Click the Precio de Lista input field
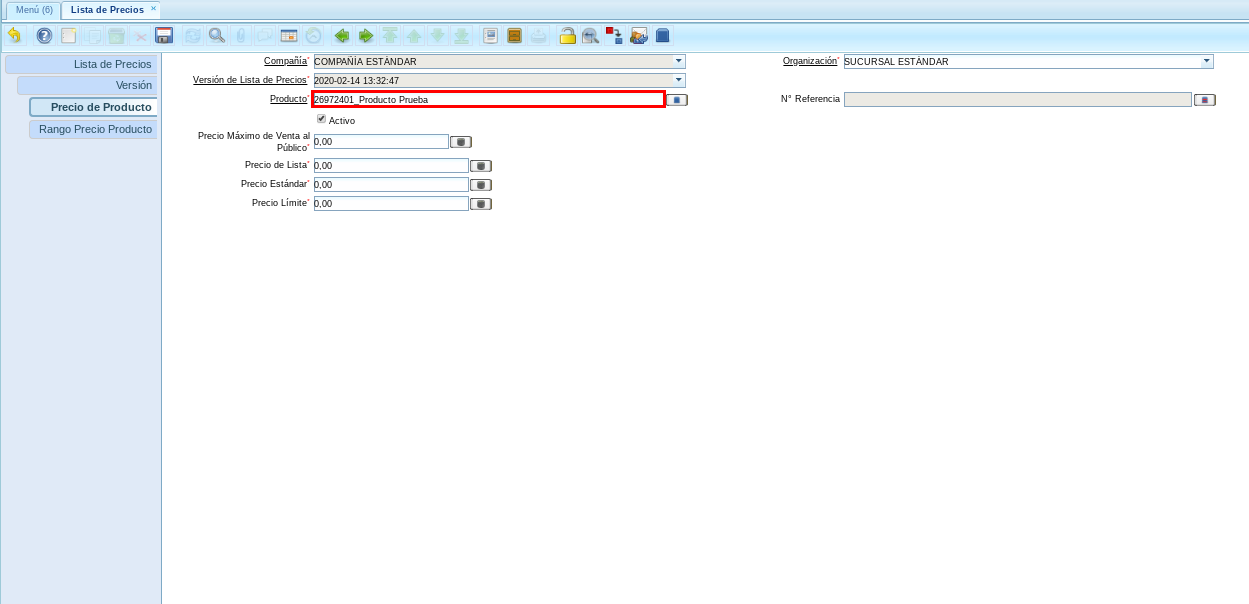Image resolution: width=1249 pixels, height=604 pixels. click(390, 166)
